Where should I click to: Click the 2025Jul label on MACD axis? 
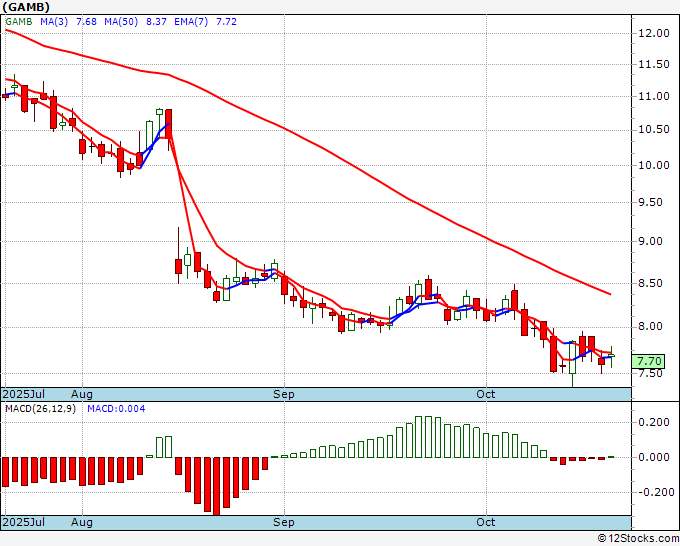[24, 522]
